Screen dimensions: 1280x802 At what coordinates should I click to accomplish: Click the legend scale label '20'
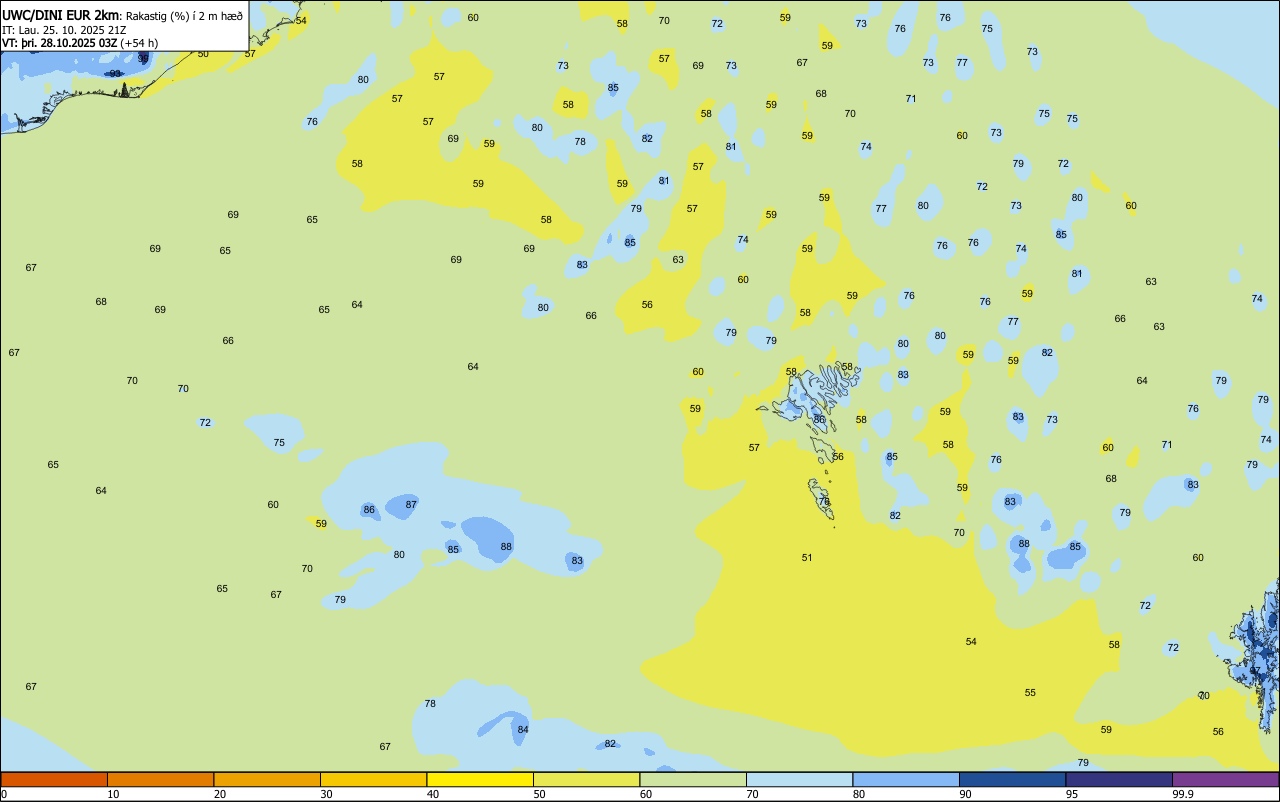220,794
